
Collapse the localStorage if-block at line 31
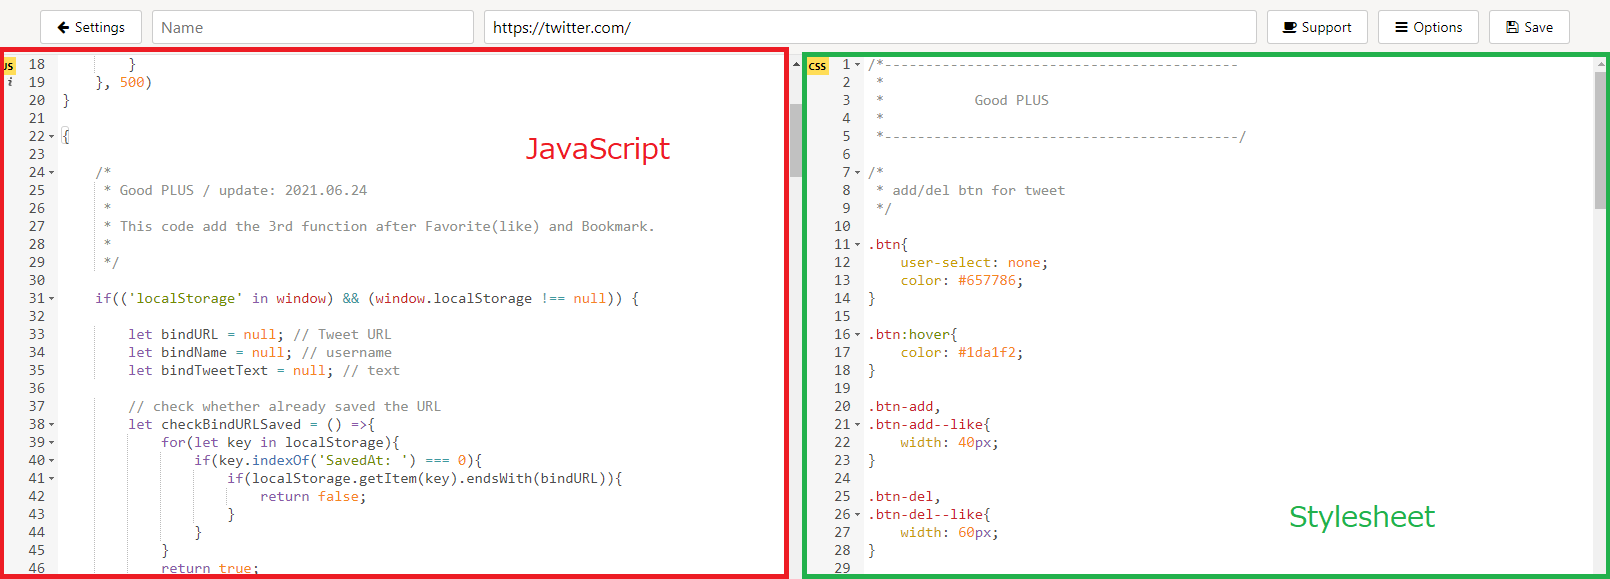coord(52,299)
